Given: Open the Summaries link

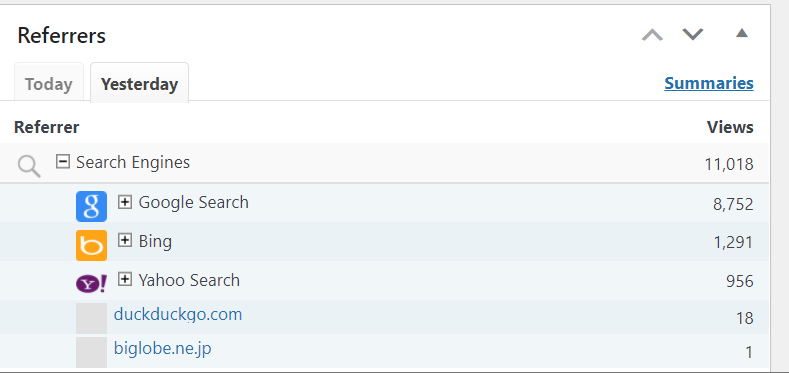Looking at the screenshot, I should click(709, 83).
